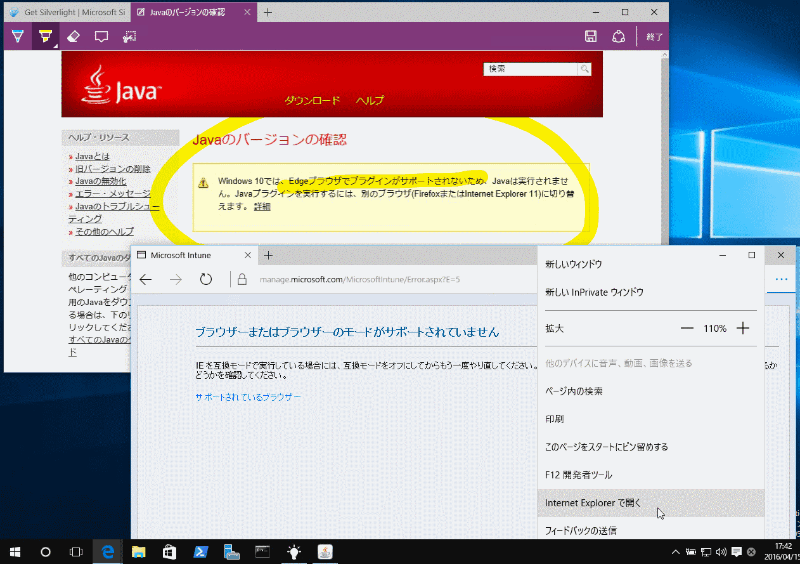Screen dimensions: 800x564
Task: Show hidden tray icons chevron
Action: point(675,552)
